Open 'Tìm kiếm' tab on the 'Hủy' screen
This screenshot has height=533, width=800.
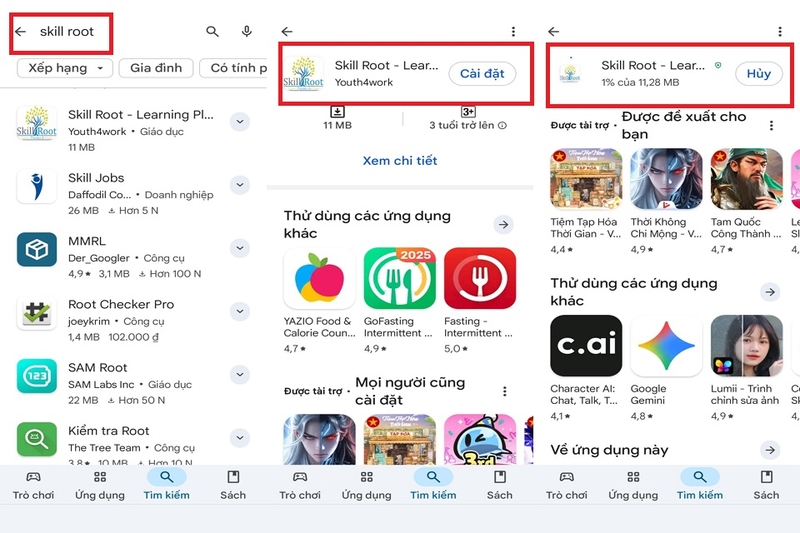coord(699,485)
